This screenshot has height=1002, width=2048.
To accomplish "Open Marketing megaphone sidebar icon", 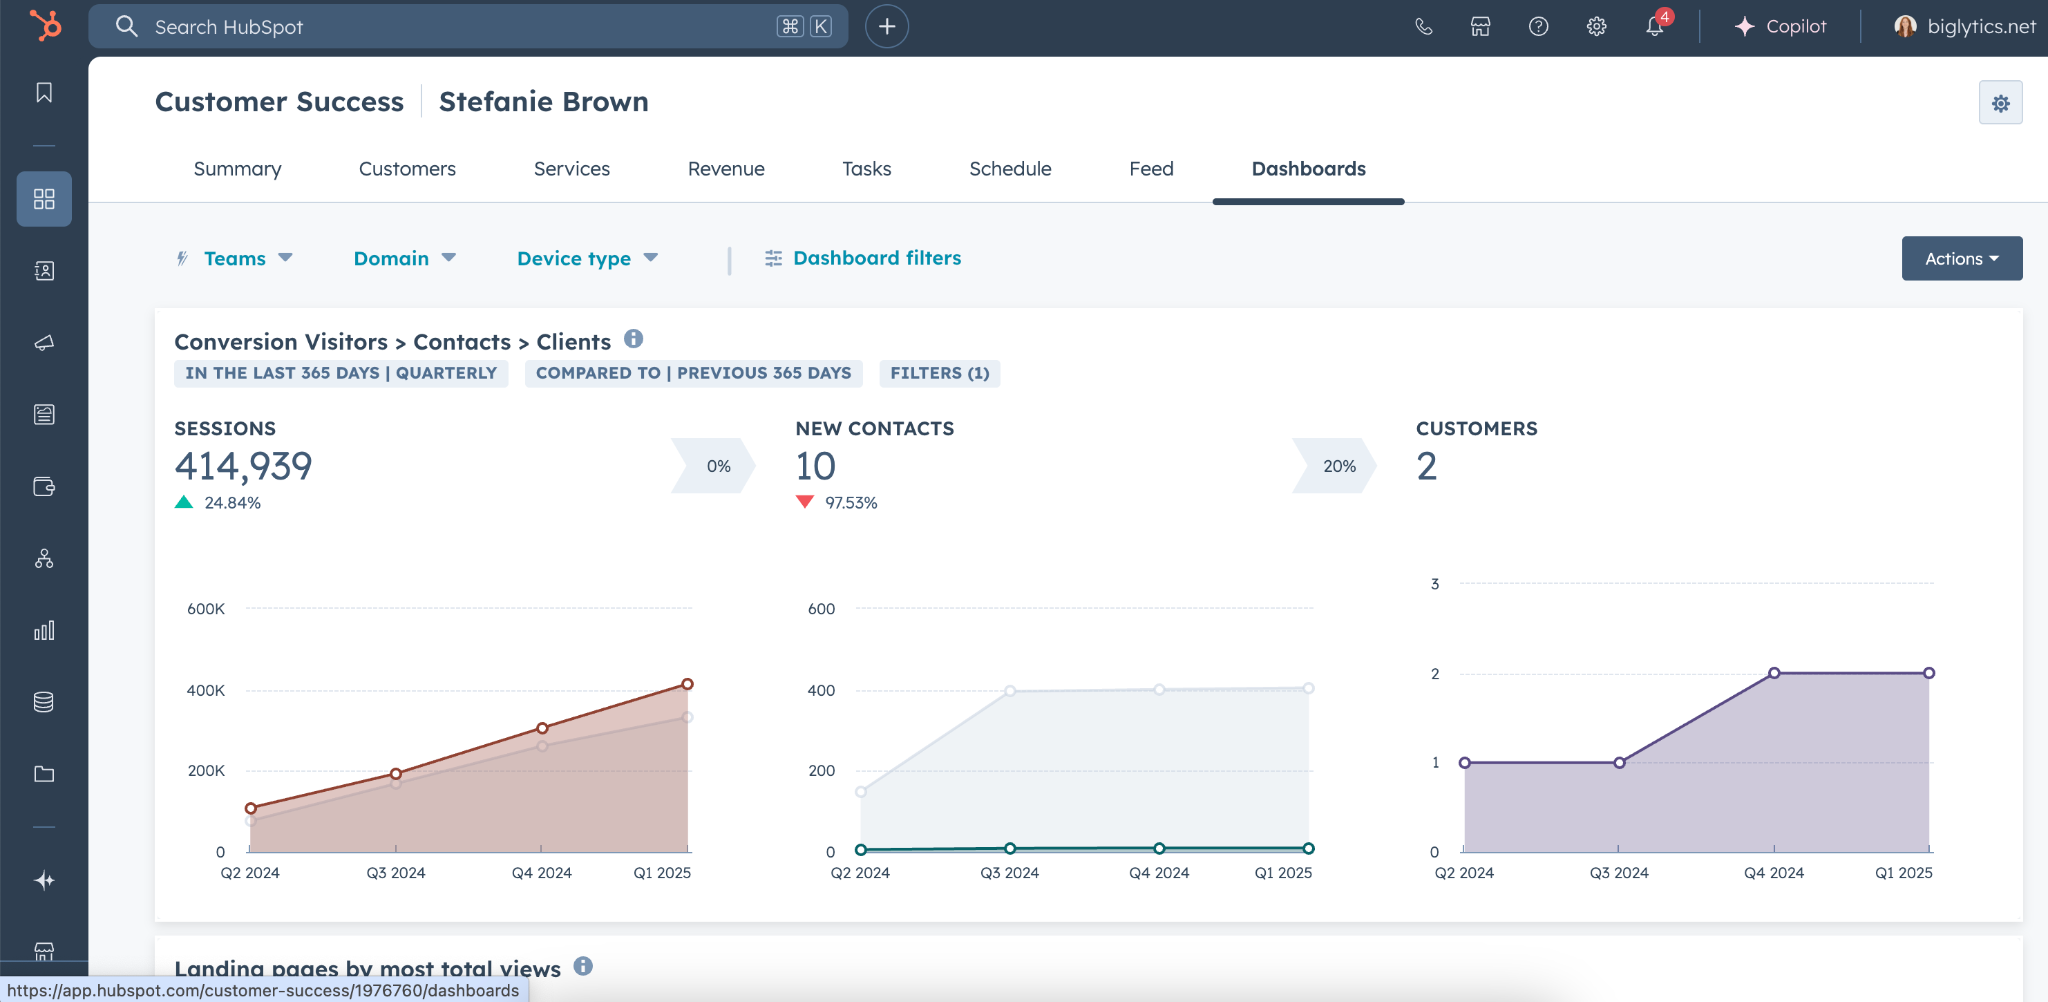I will [x=44, y=343].
